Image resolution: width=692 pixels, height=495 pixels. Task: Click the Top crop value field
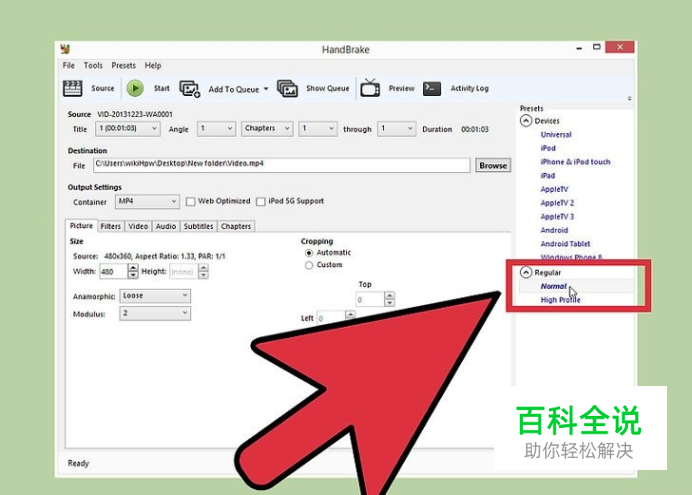(370, 300)
